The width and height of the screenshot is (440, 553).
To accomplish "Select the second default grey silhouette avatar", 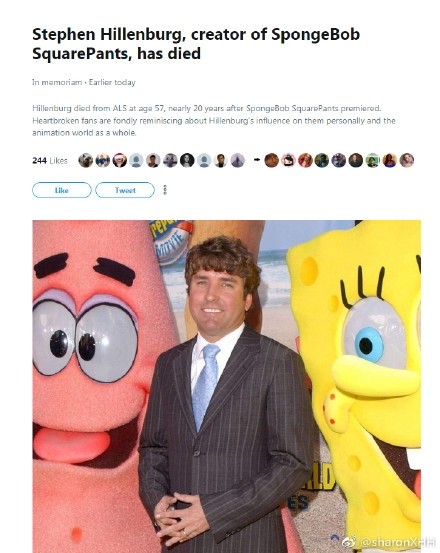I will tap(204, 160).
